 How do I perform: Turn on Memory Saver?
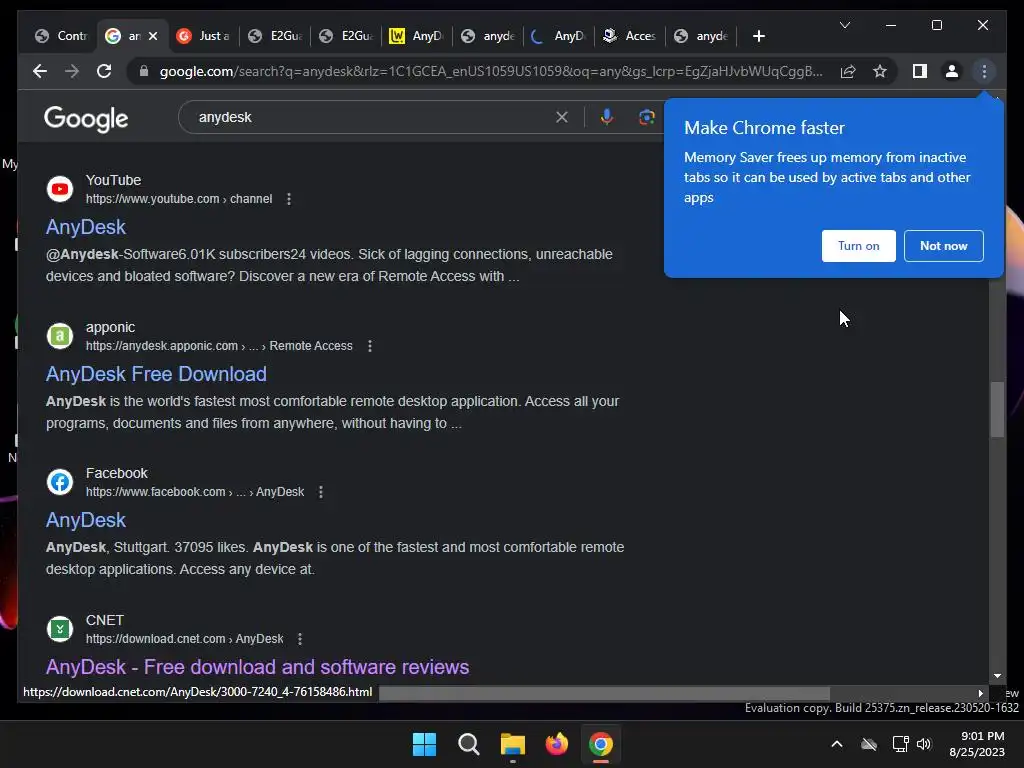(x=858, y=246)
